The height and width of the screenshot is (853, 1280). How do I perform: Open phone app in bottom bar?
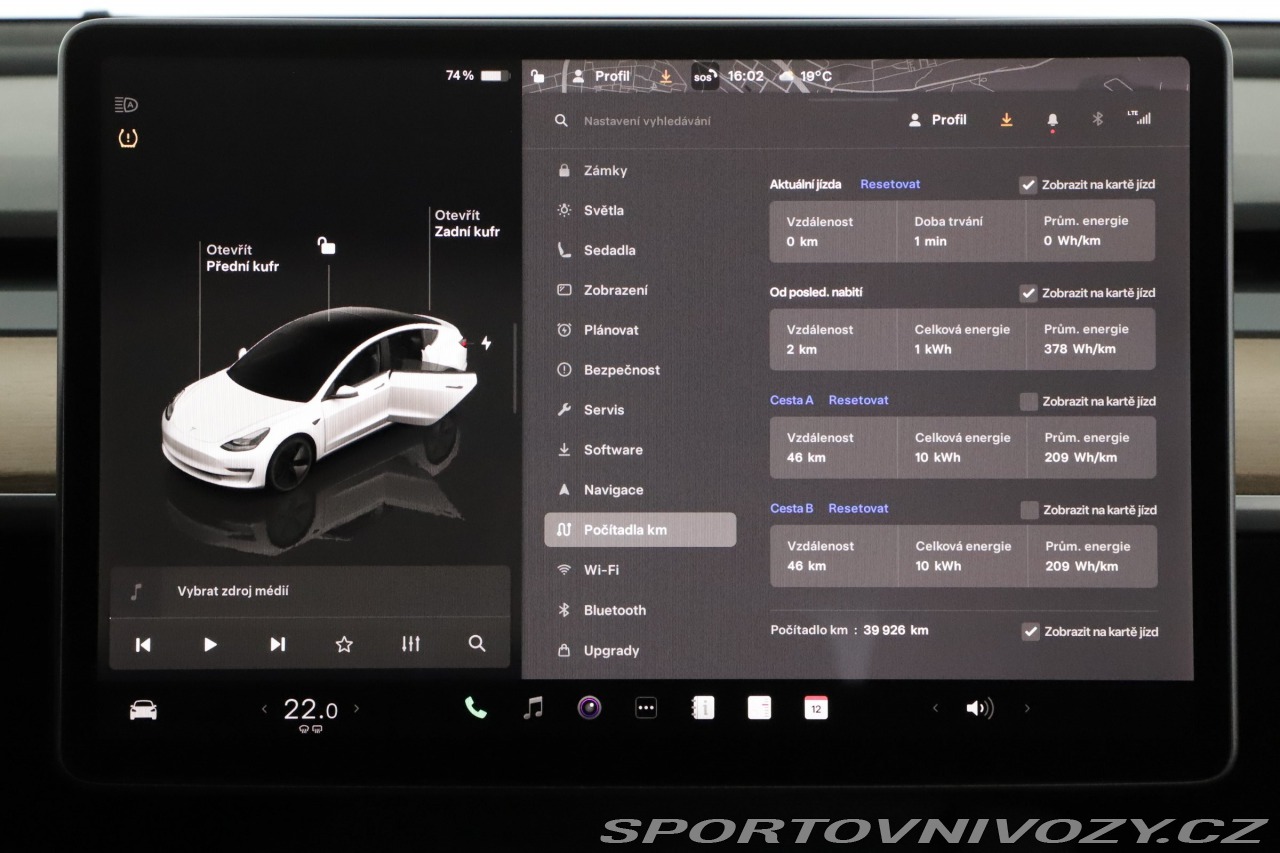(476, 708)
